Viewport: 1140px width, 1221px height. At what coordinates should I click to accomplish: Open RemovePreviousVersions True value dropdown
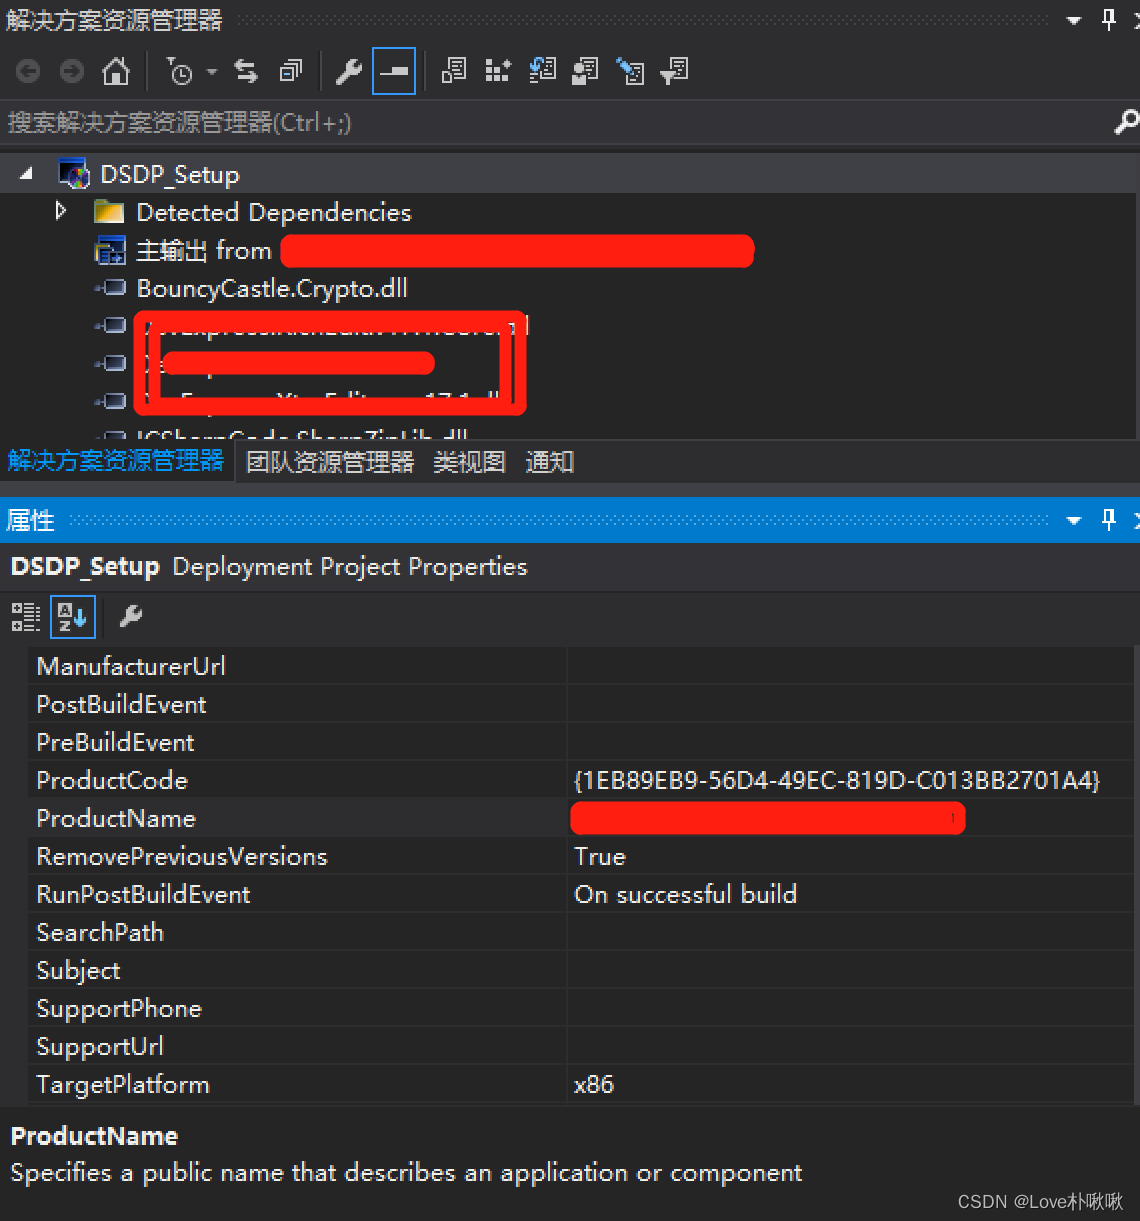coord(851,857)
